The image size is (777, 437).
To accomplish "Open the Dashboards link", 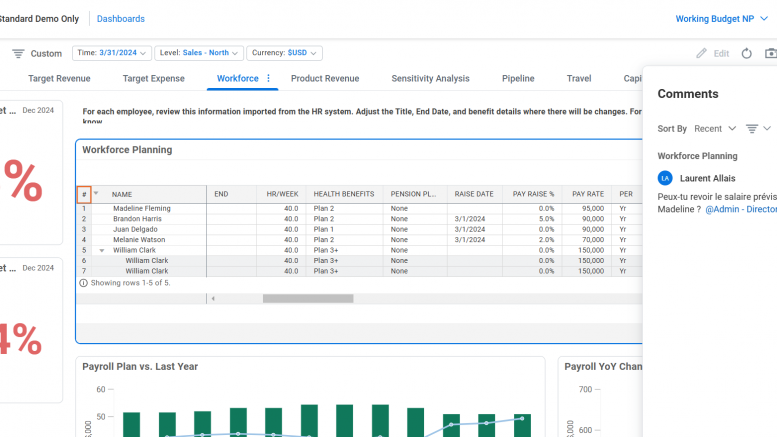I will point(120,19).
